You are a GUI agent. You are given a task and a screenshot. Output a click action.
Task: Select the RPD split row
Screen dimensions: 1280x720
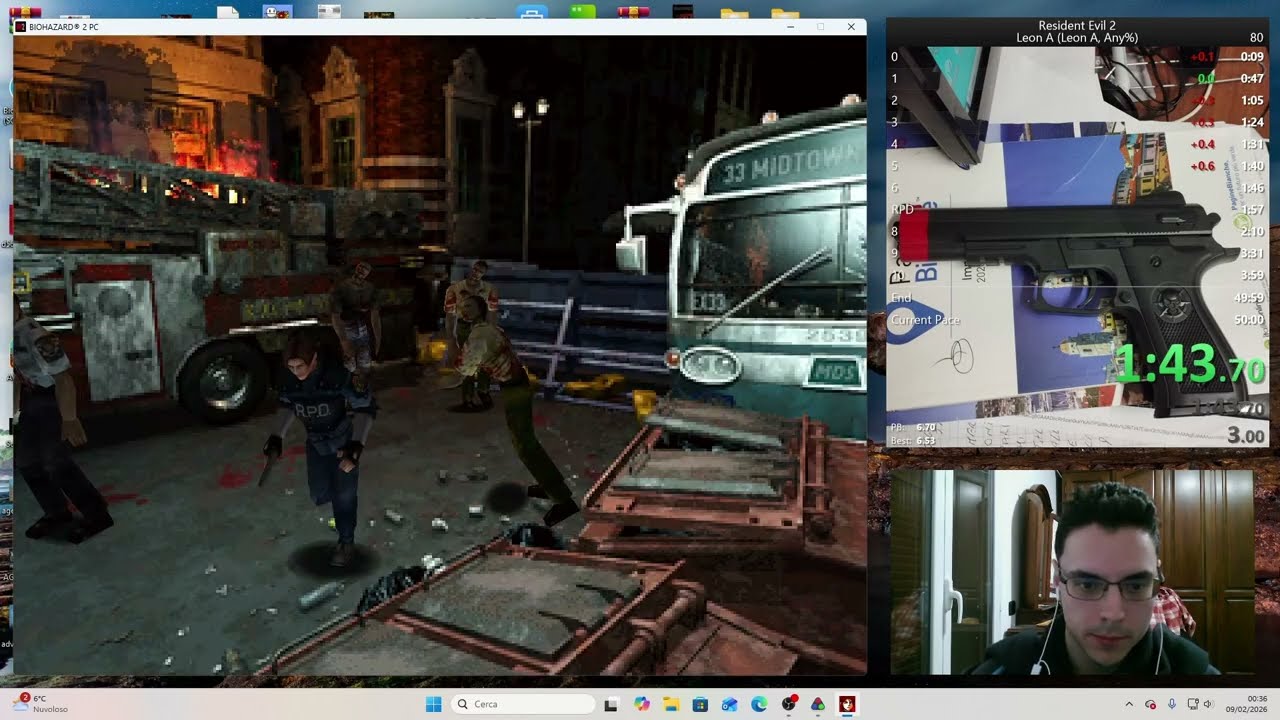point(1077,210)
